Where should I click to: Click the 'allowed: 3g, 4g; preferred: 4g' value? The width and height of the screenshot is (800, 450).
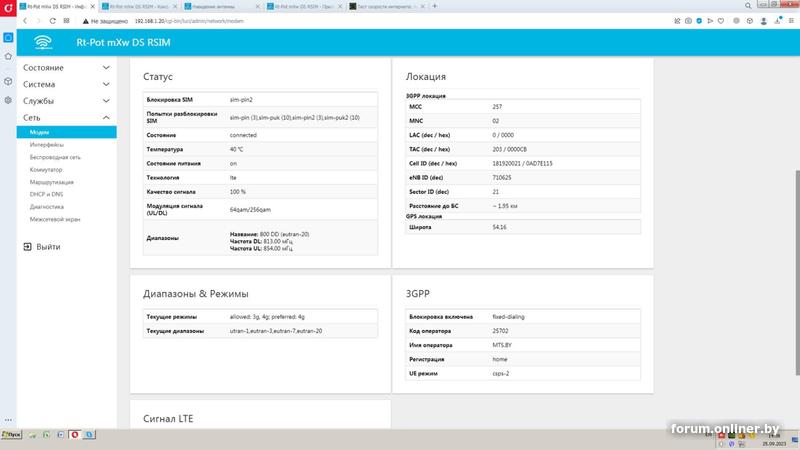point(267,317)
